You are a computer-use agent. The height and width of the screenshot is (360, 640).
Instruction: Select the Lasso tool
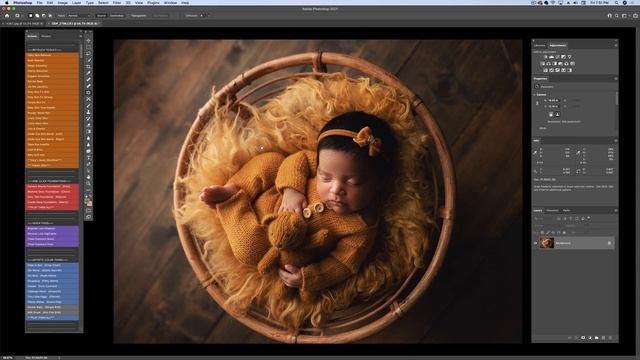click(89, 54)
